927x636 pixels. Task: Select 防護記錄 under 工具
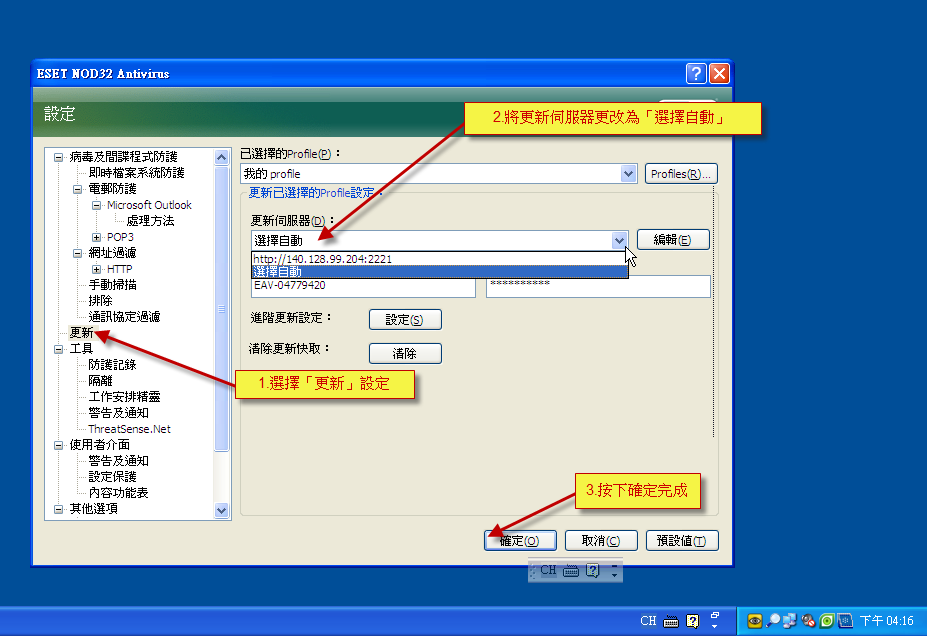[x=112, y=365]
